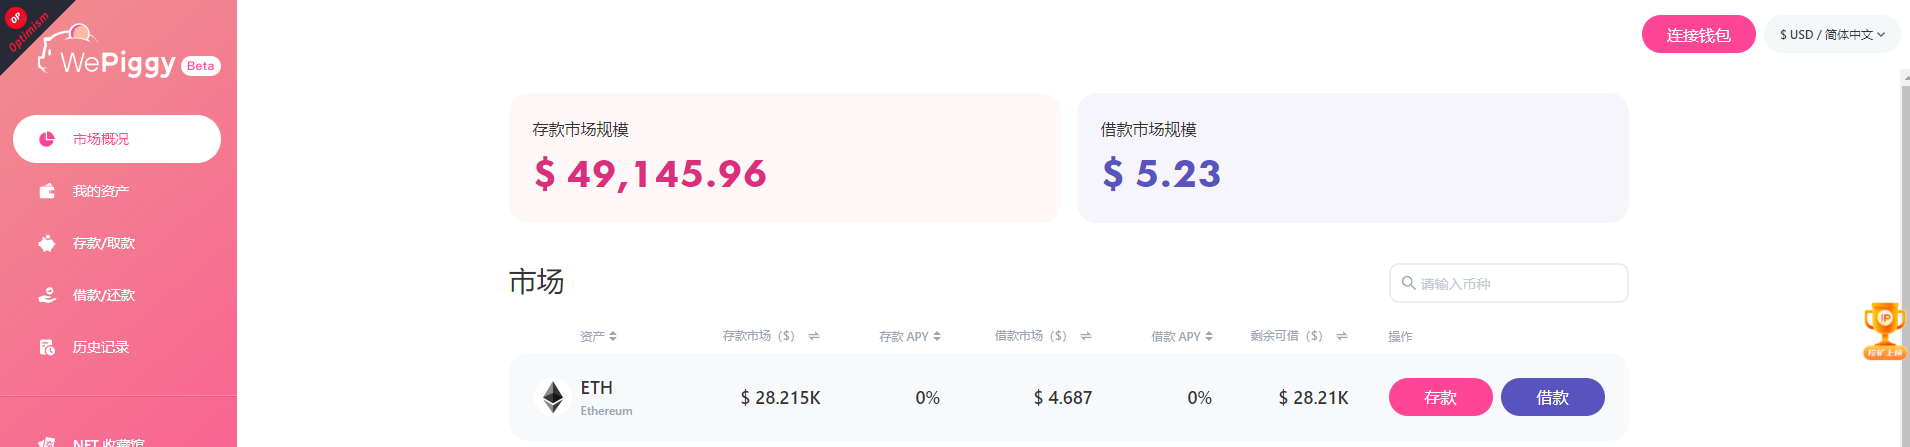This screenshot has height=447, width=1910.
Task: Click the purple 借款 button for ETH
Action: pyautogui.click(x=1552, y=397)
